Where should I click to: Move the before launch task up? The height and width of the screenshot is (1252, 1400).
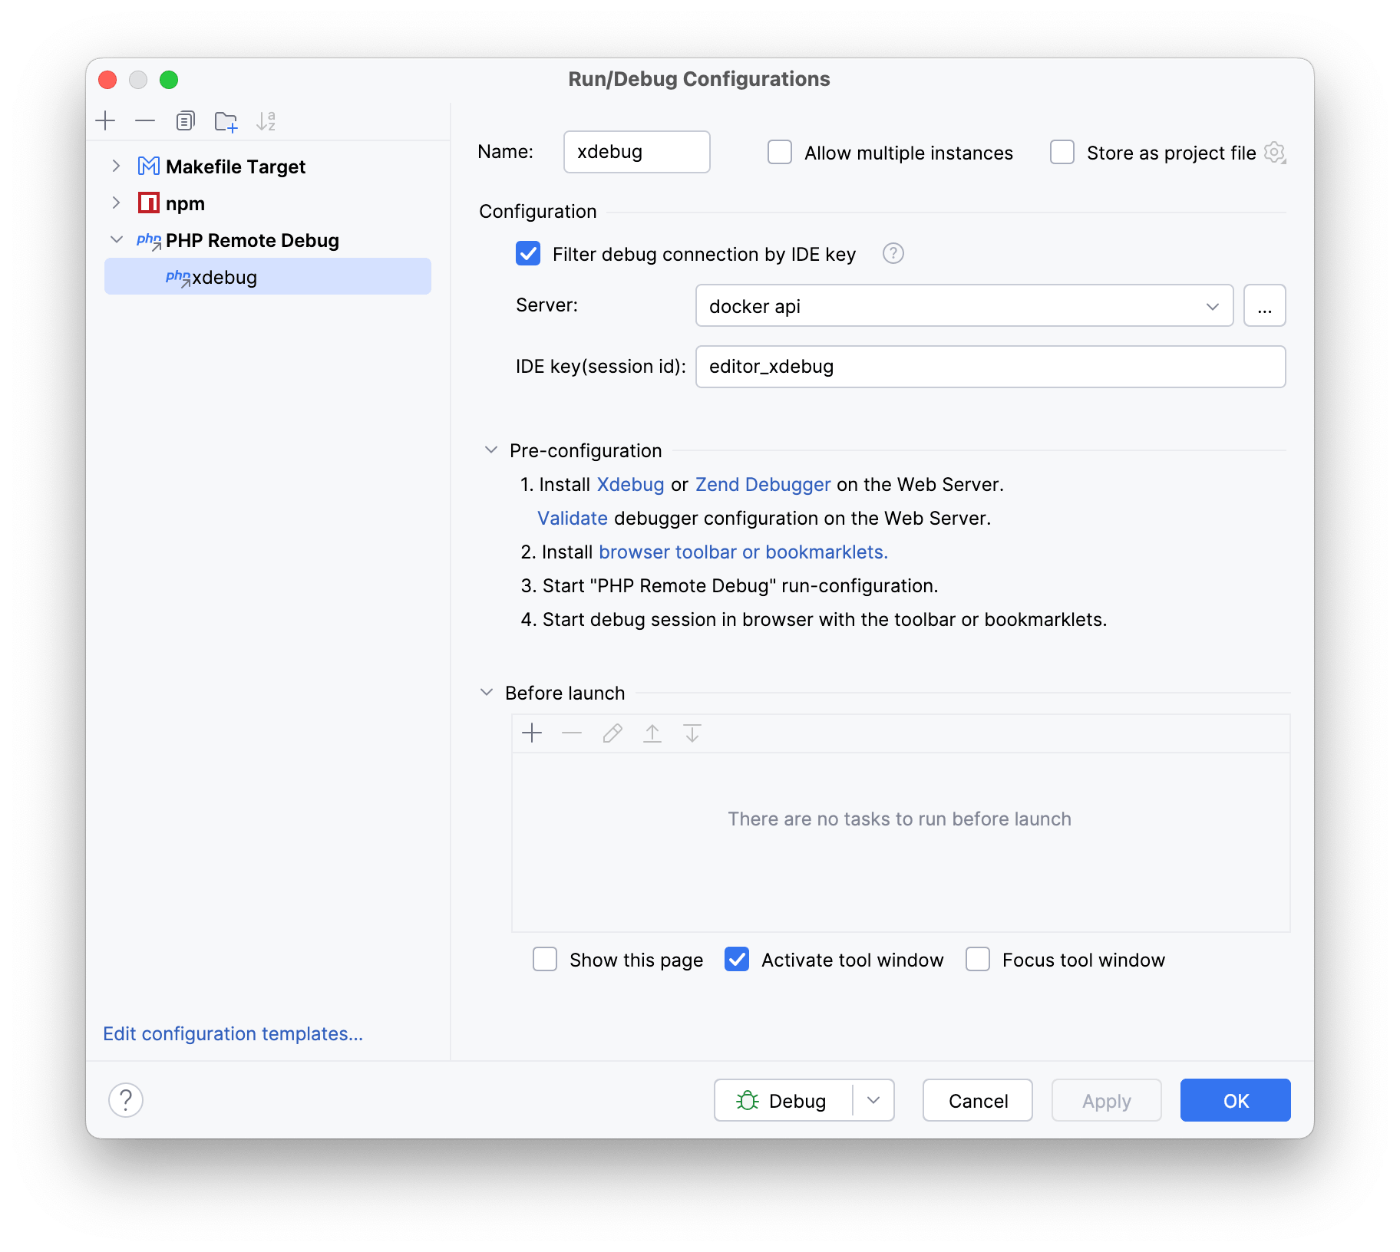tap(652, 733)
